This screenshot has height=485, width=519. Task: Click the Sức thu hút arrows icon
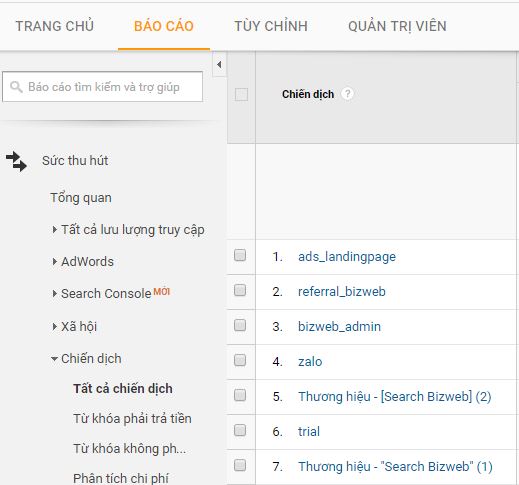[16, 161]
